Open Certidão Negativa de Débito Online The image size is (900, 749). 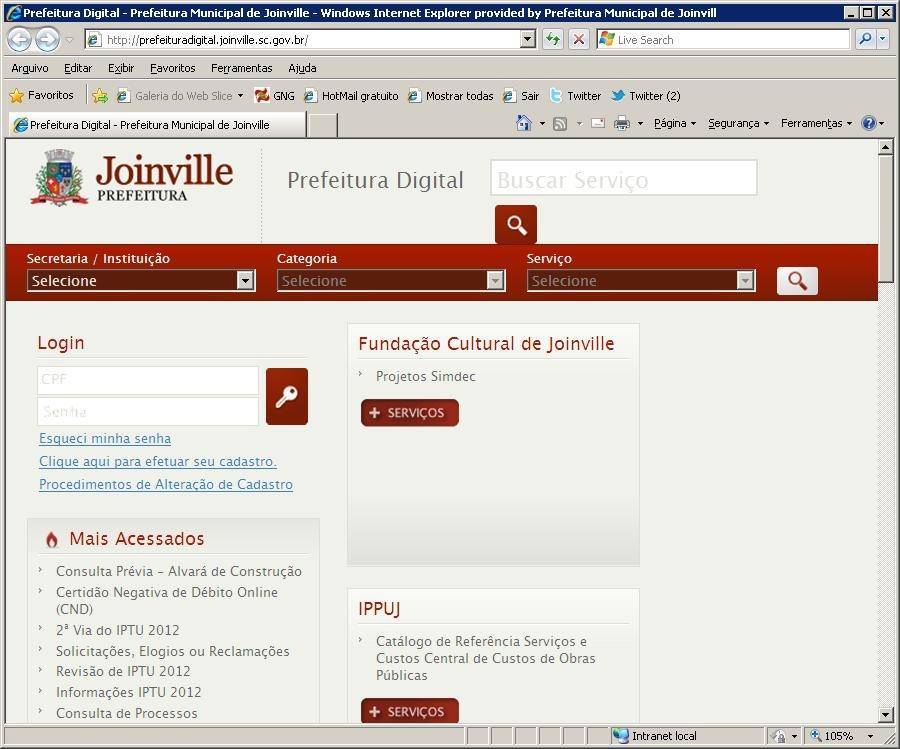tap(166, 600)
